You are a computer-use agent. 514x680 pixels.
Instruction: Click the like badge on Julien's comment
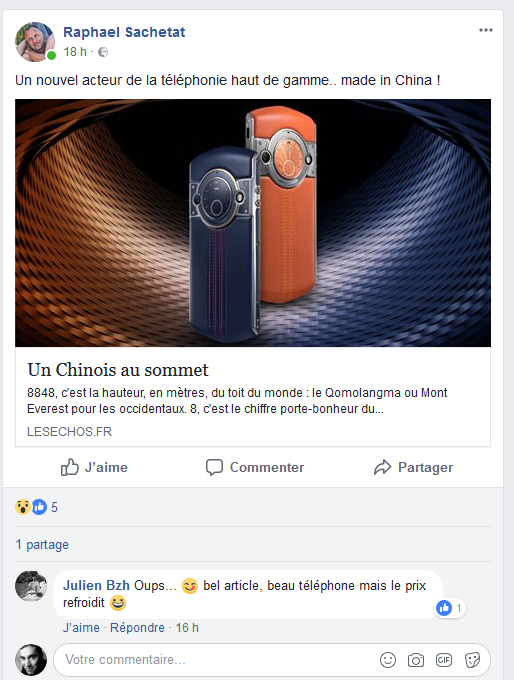click(x=450, y=608)
